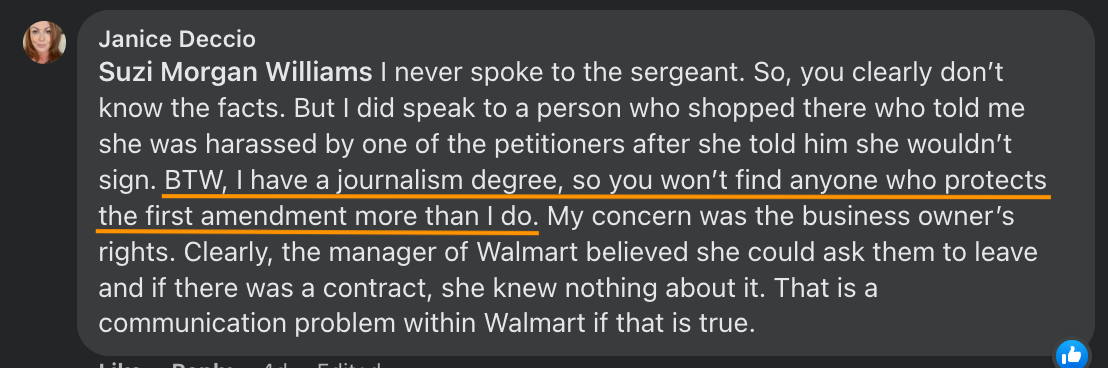Click the word 'petitioners' in the comment
The height and width of the screenshot is (368, 1108).
point(553,145)
